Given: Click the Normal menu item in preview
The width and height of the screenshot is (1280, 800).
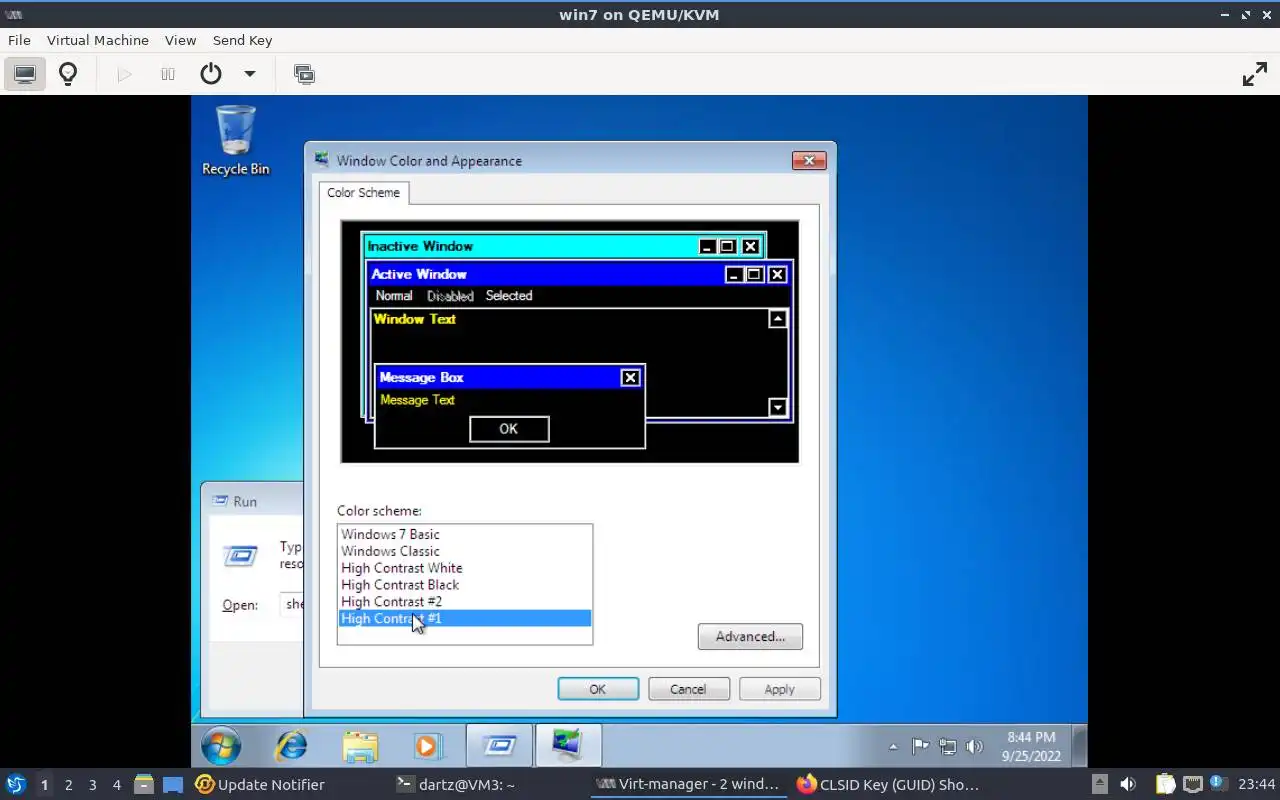Looking at the screenshot, I should click(394, 296).
